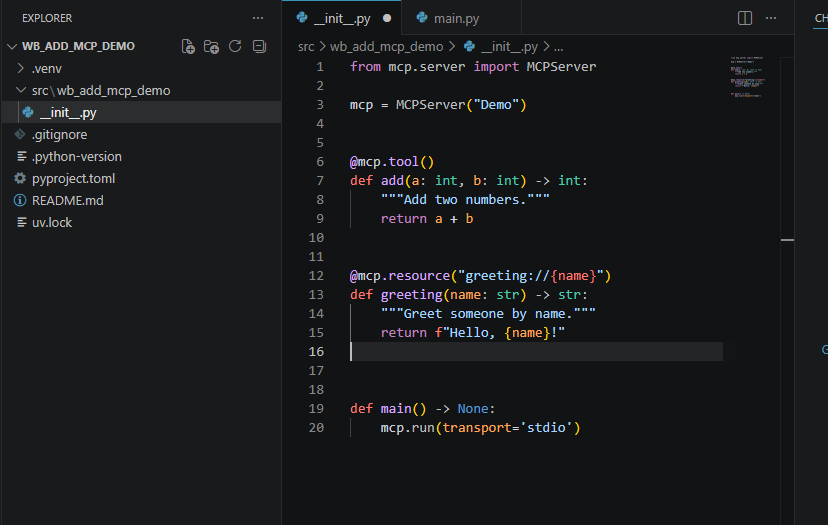828x525 pixels.
Task: Click src breadcrumb segment
Action: tap(306, 46)
